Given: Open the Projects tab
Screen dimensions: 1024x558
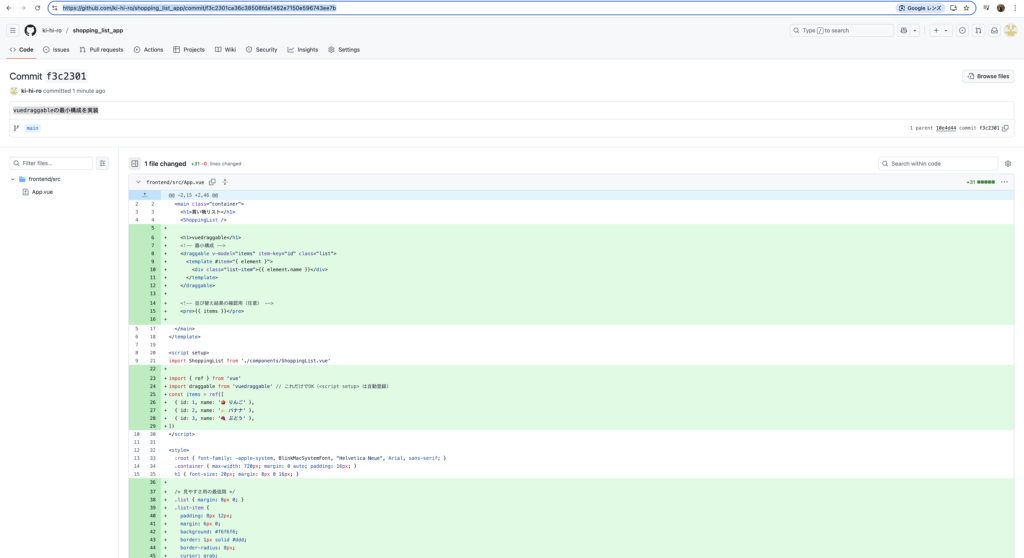Looking at the screenshot, I should 189,50.
